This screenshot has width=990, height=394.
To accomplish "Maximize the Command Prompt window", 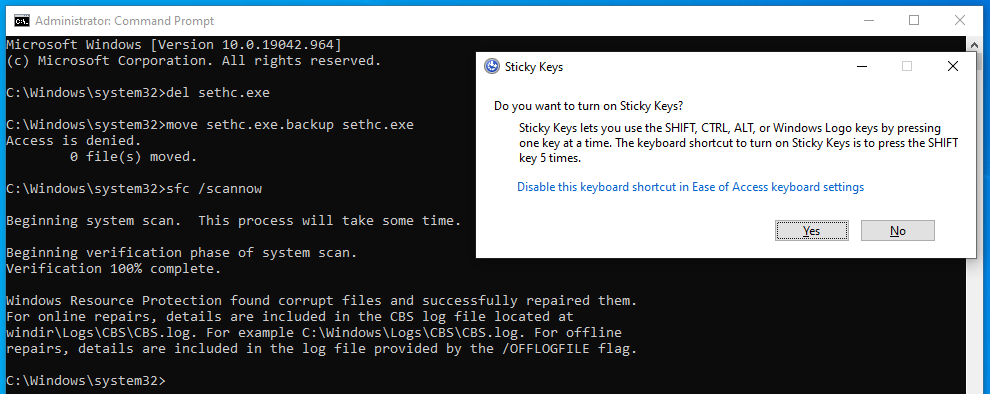I will [914, 20].
